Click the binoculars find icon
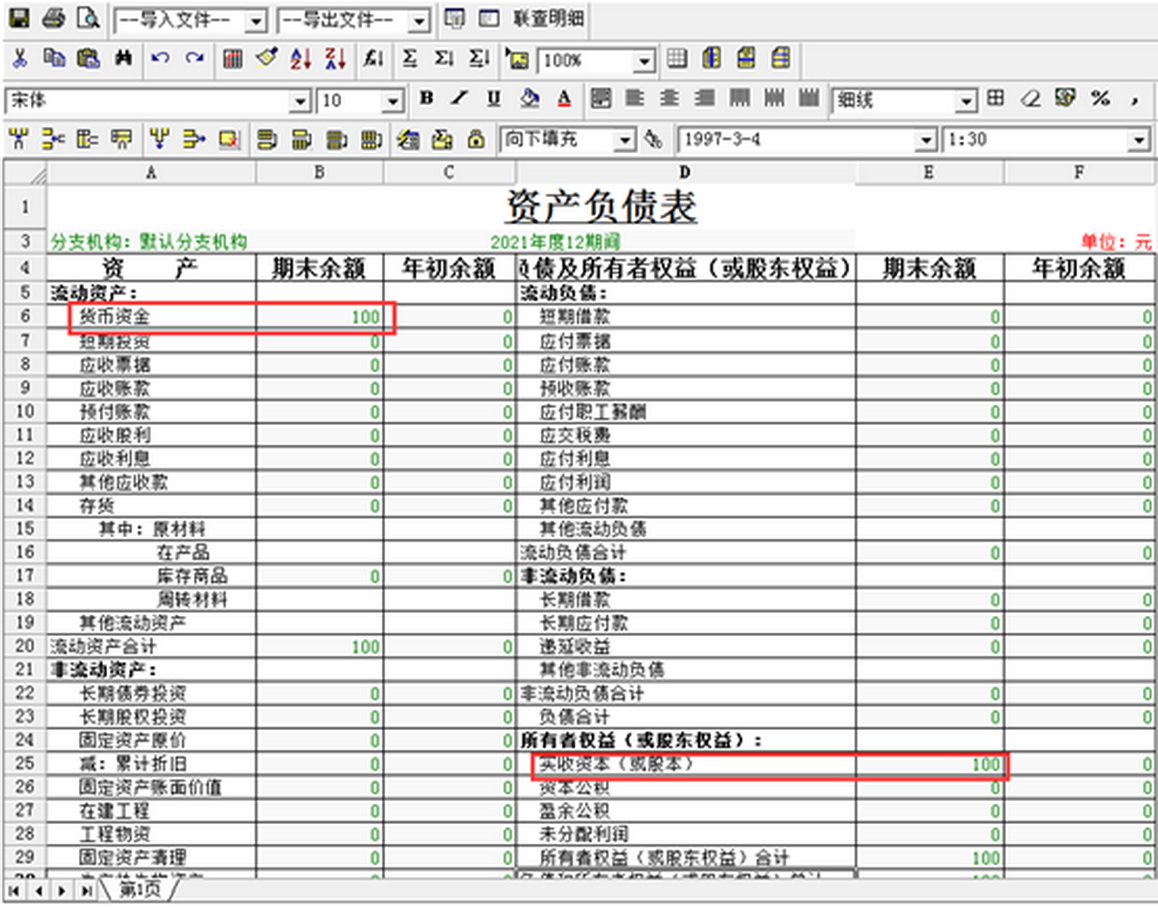1158x907 pixels. coord(123,59)
